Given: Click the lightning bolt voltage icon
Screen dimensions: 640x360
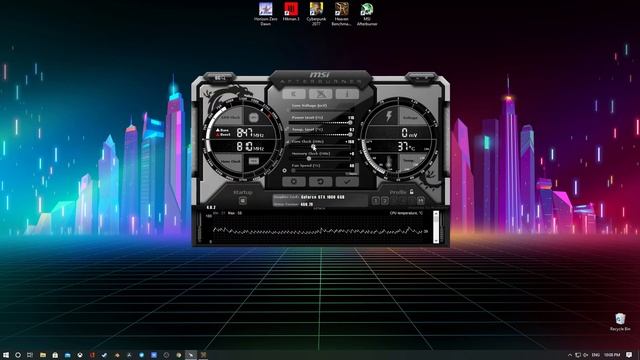Looking at the screenshot, I should (389, 116).
